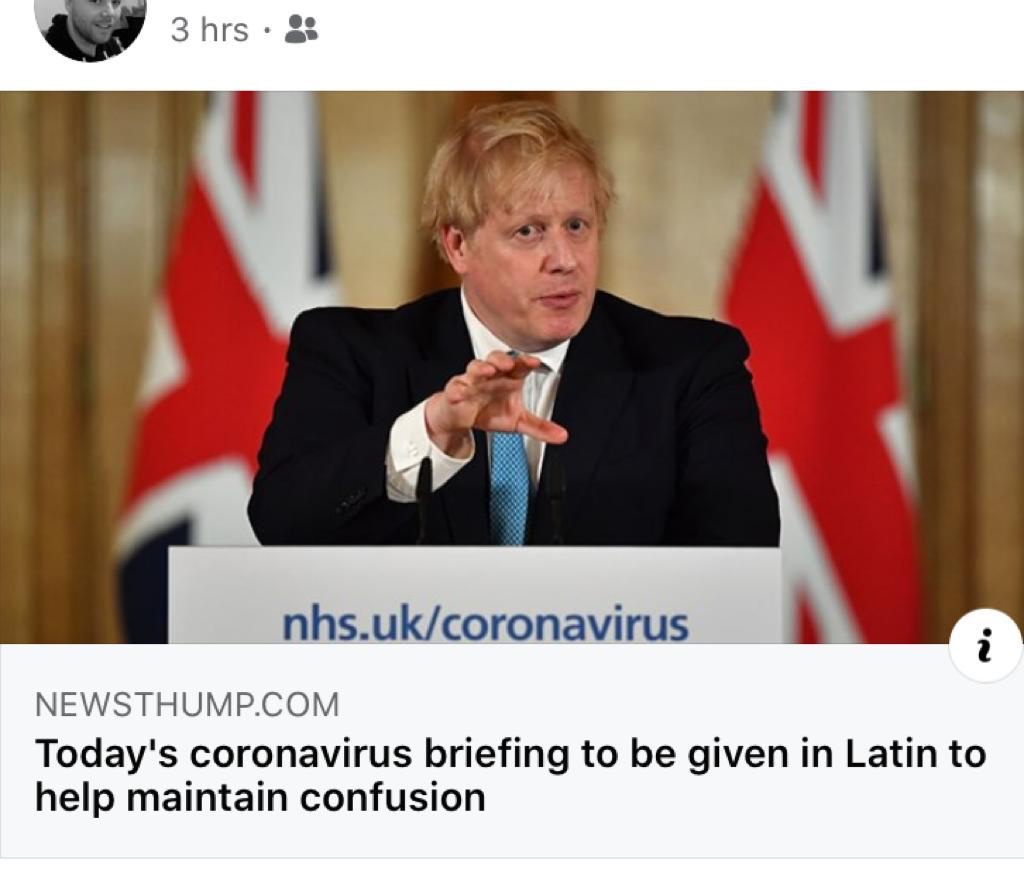The image size is (1024, 870).
Task: Click the nhs.uk/coronavirus podium sign in photo
Action: [485, 624]
